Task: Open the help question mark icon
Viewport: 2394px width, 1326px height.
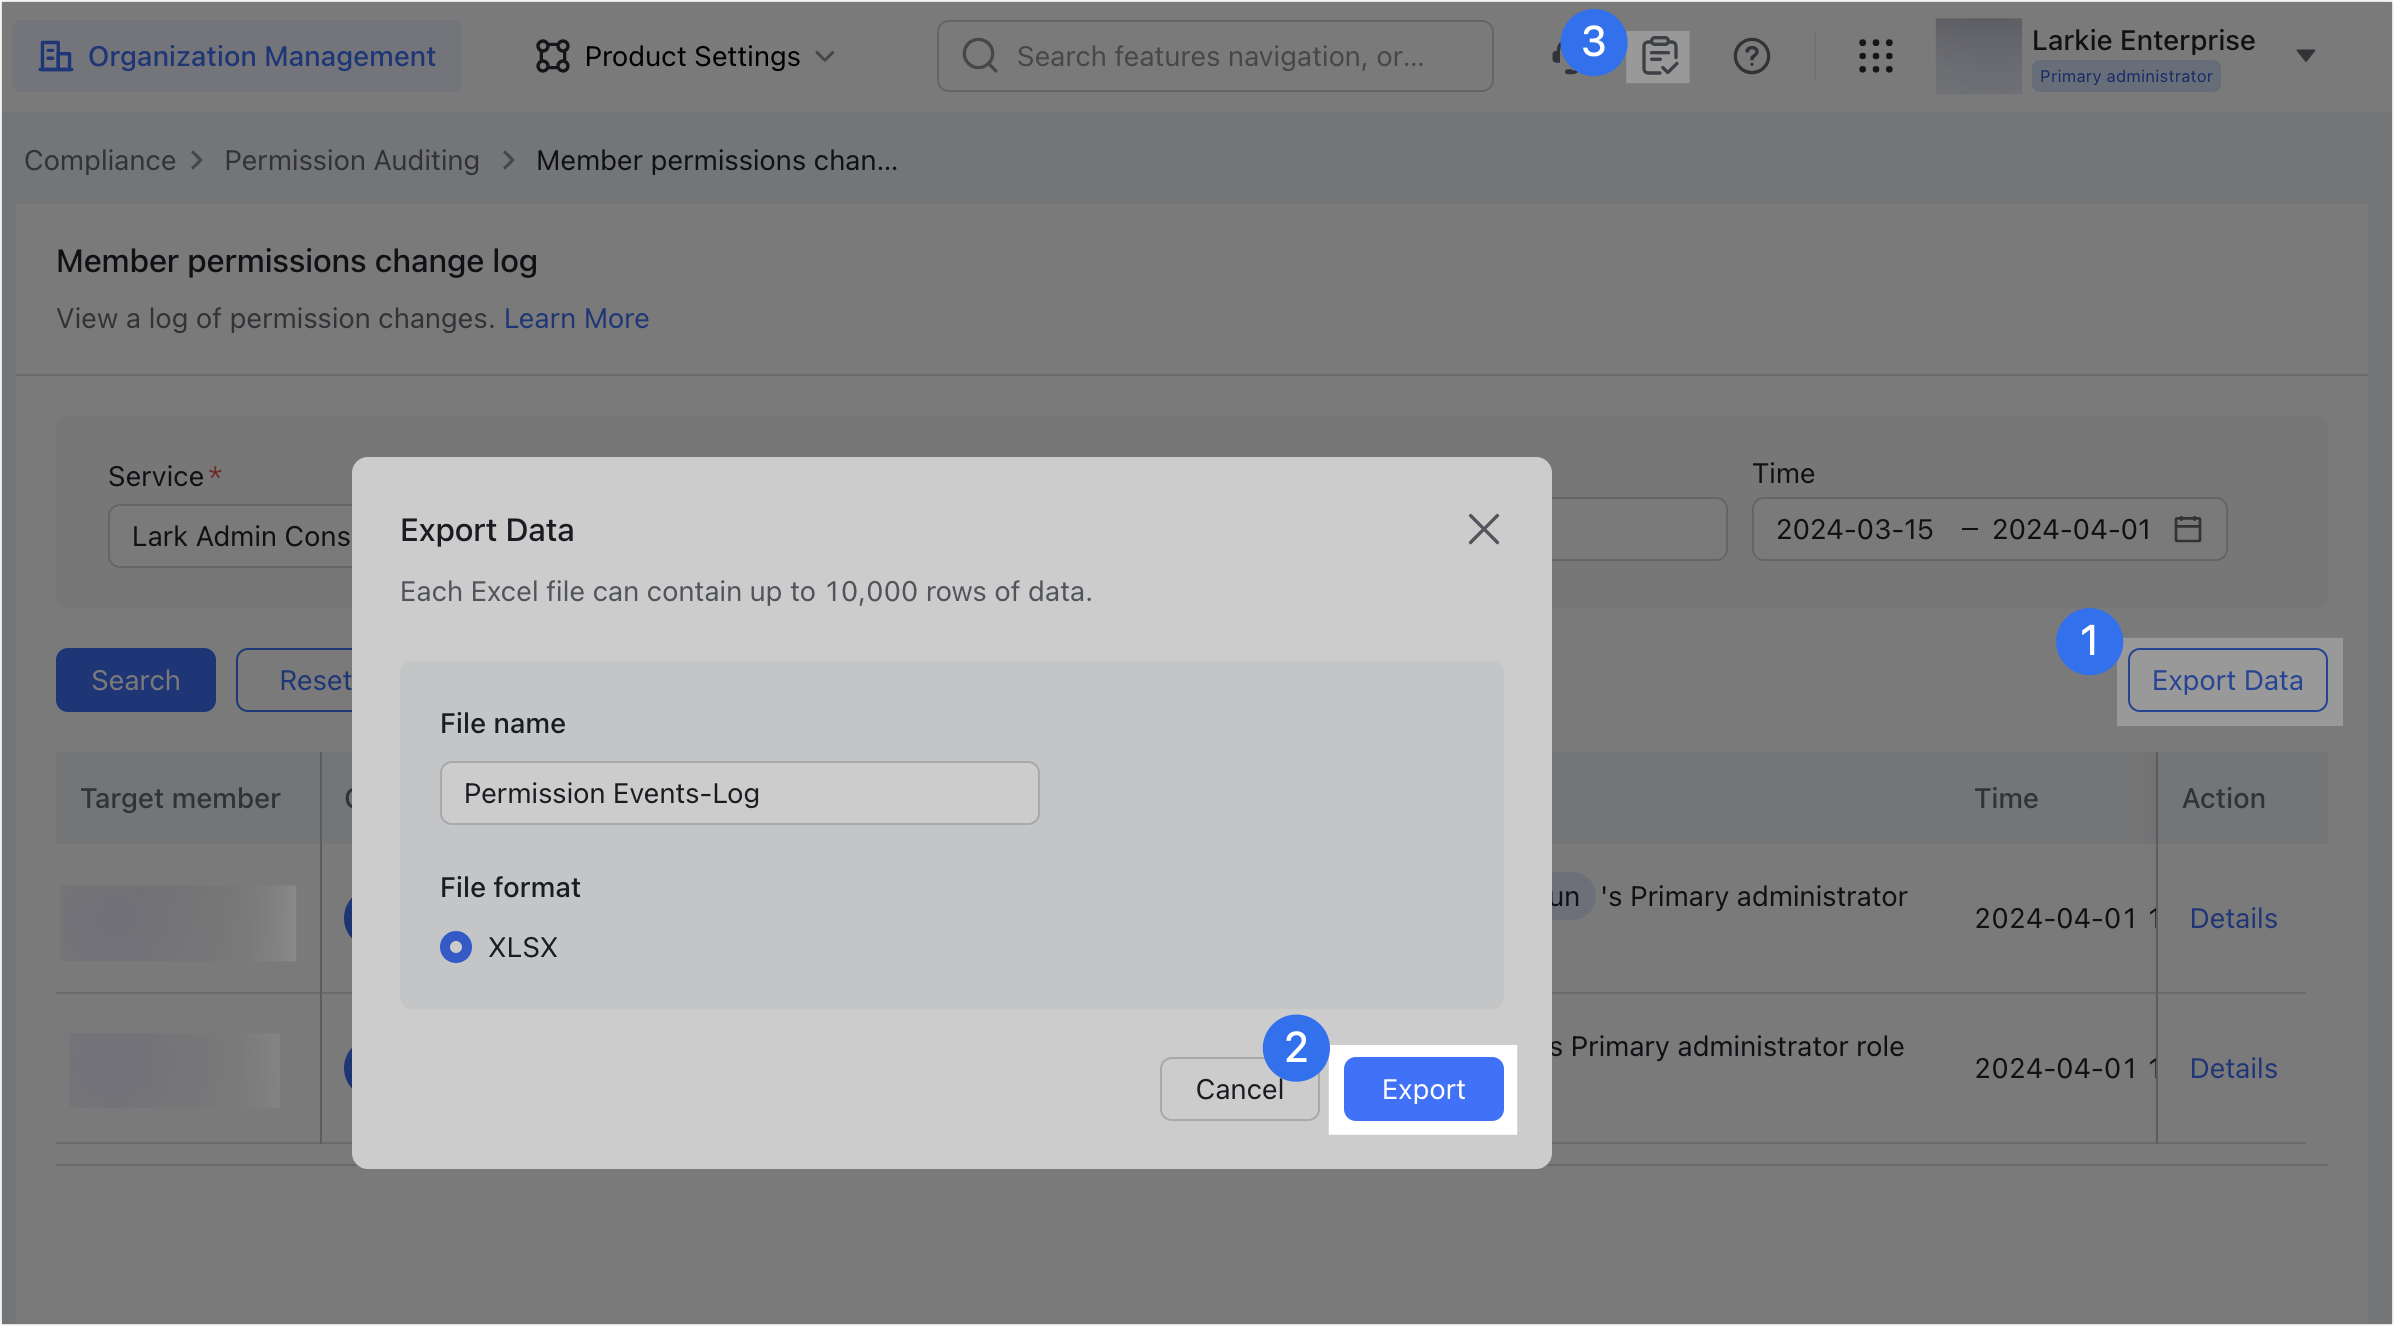Action: tap(1751, 56)
